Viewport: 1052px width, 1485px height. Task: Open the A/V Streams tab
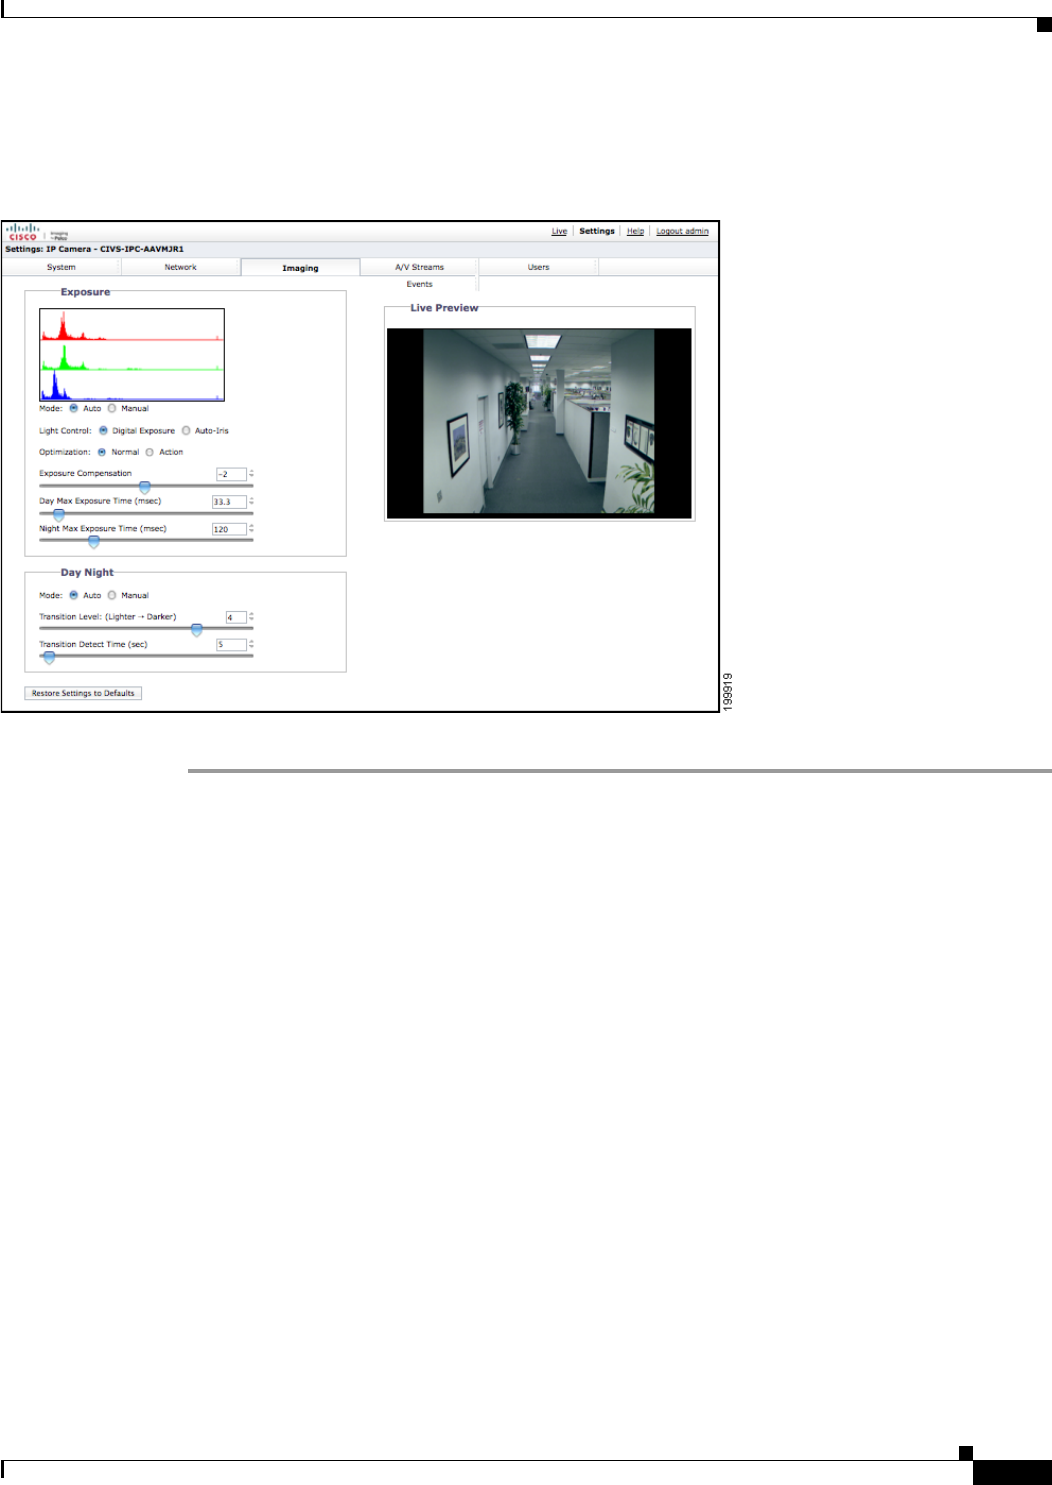point(419,267)
